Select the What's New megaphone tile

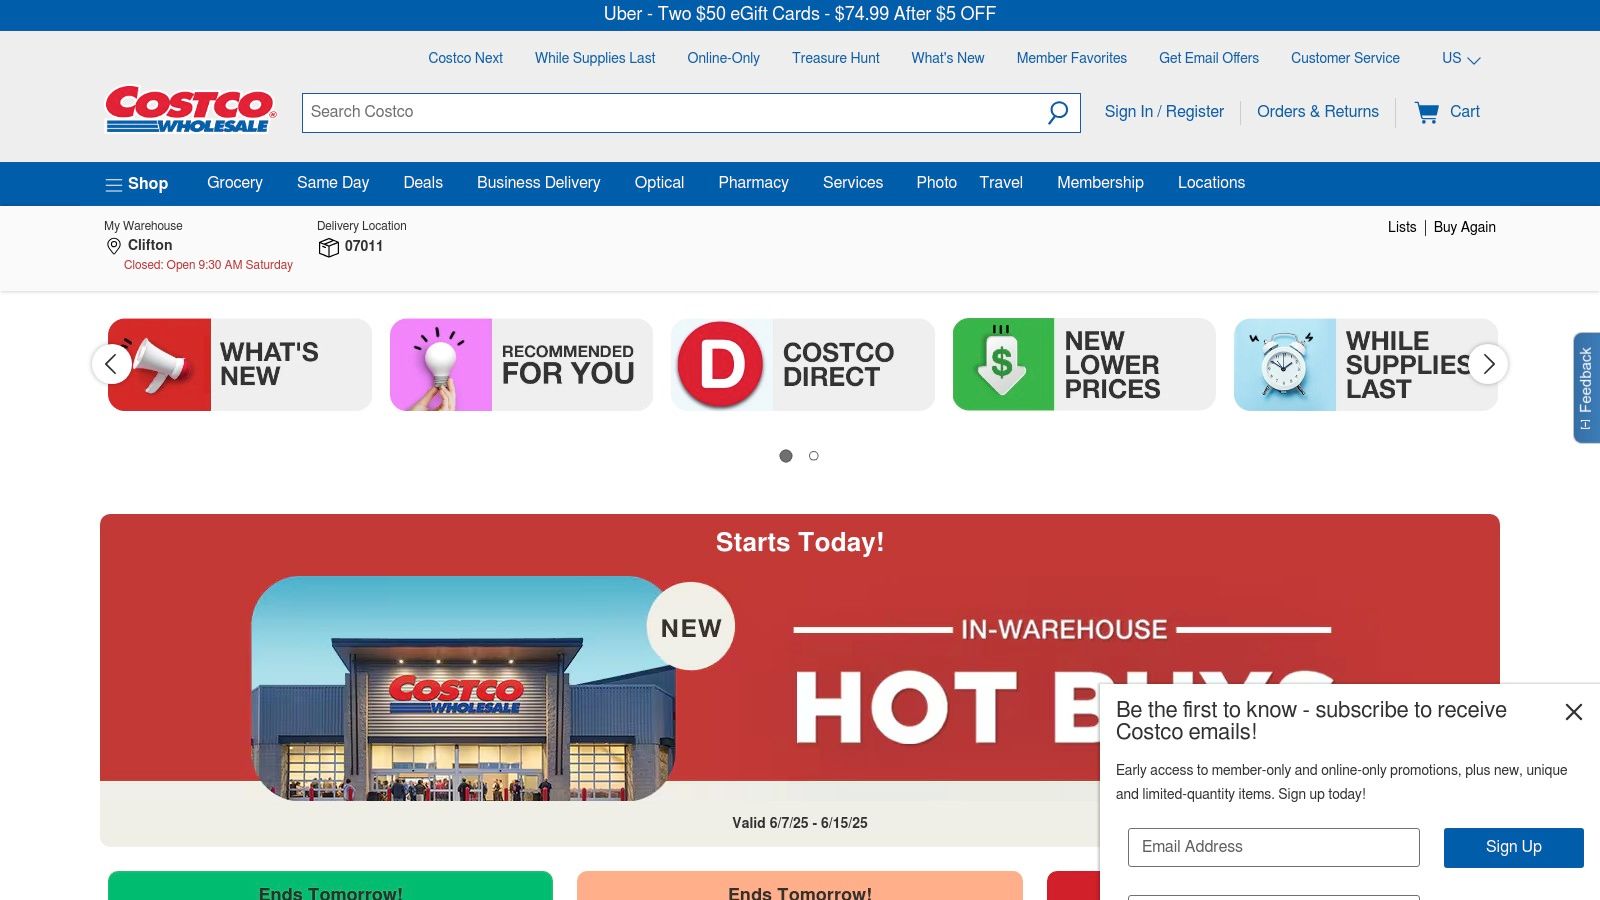161,365
